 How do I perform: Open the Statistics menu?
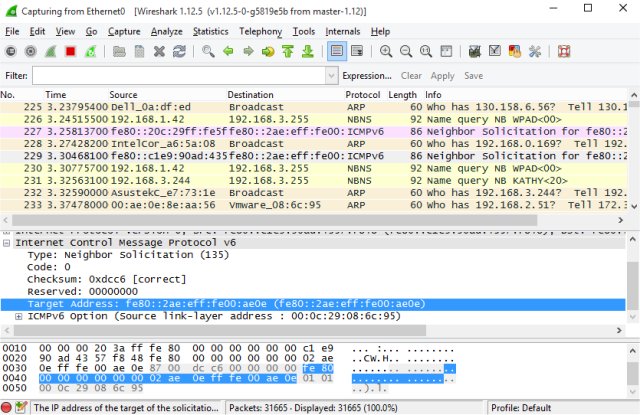210,31
